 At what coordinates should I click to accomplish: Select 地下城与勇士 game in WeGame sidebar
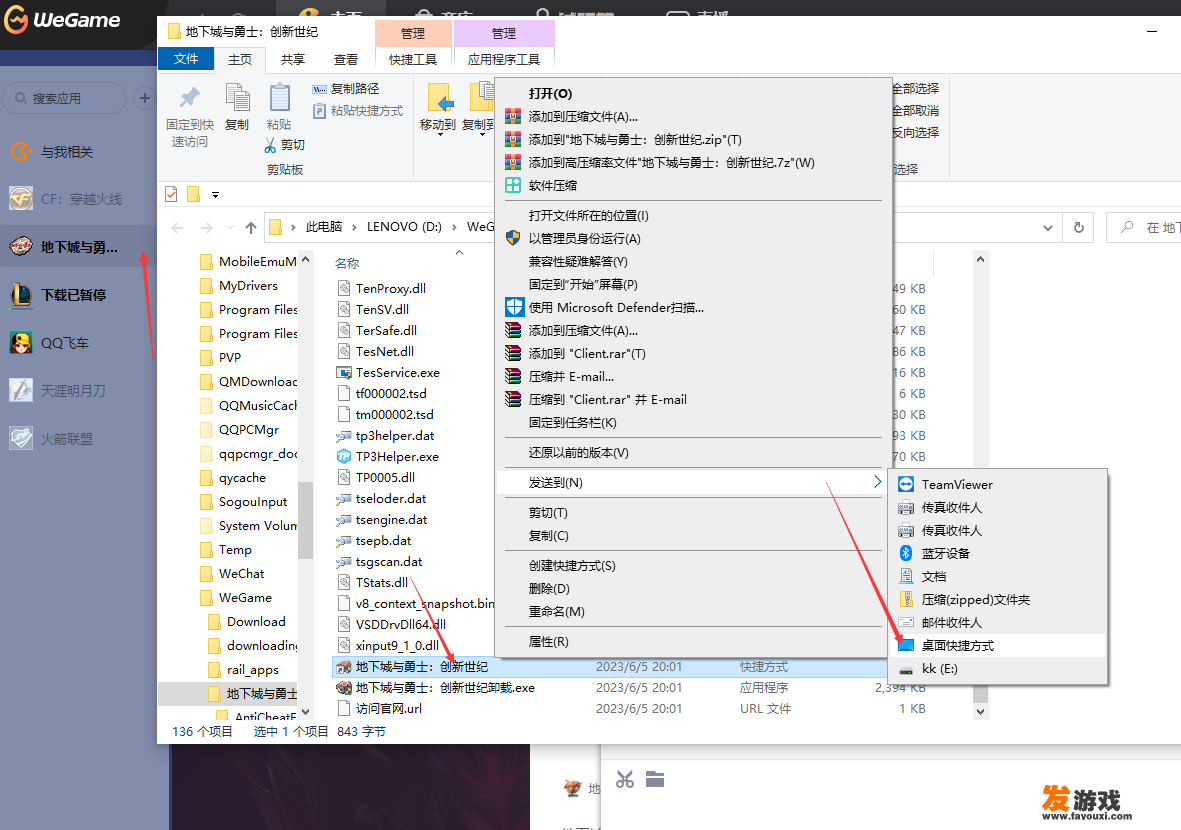click(78, 247)
